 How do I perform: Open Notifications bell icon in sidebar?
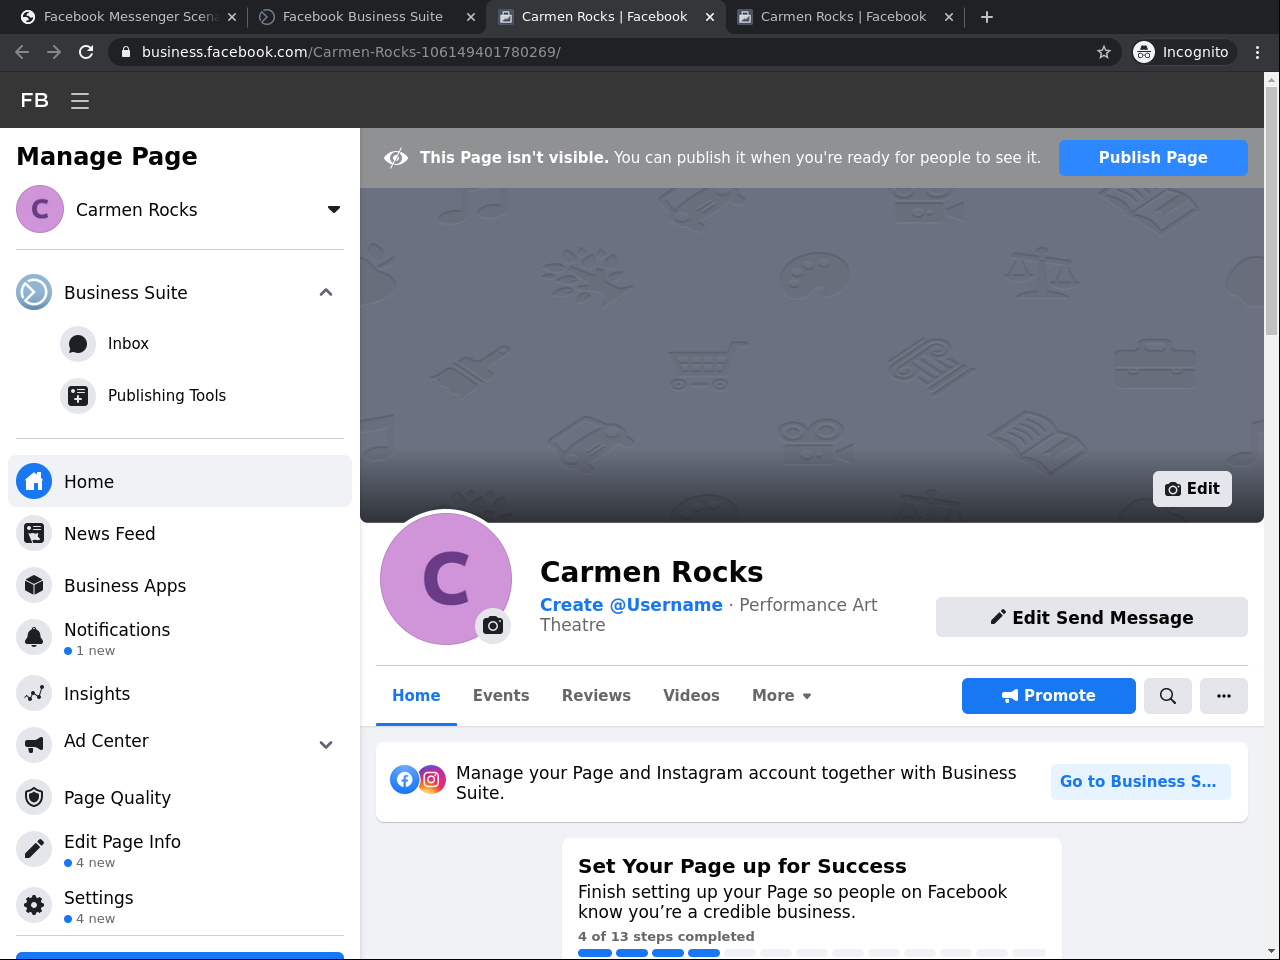point(34,638)
